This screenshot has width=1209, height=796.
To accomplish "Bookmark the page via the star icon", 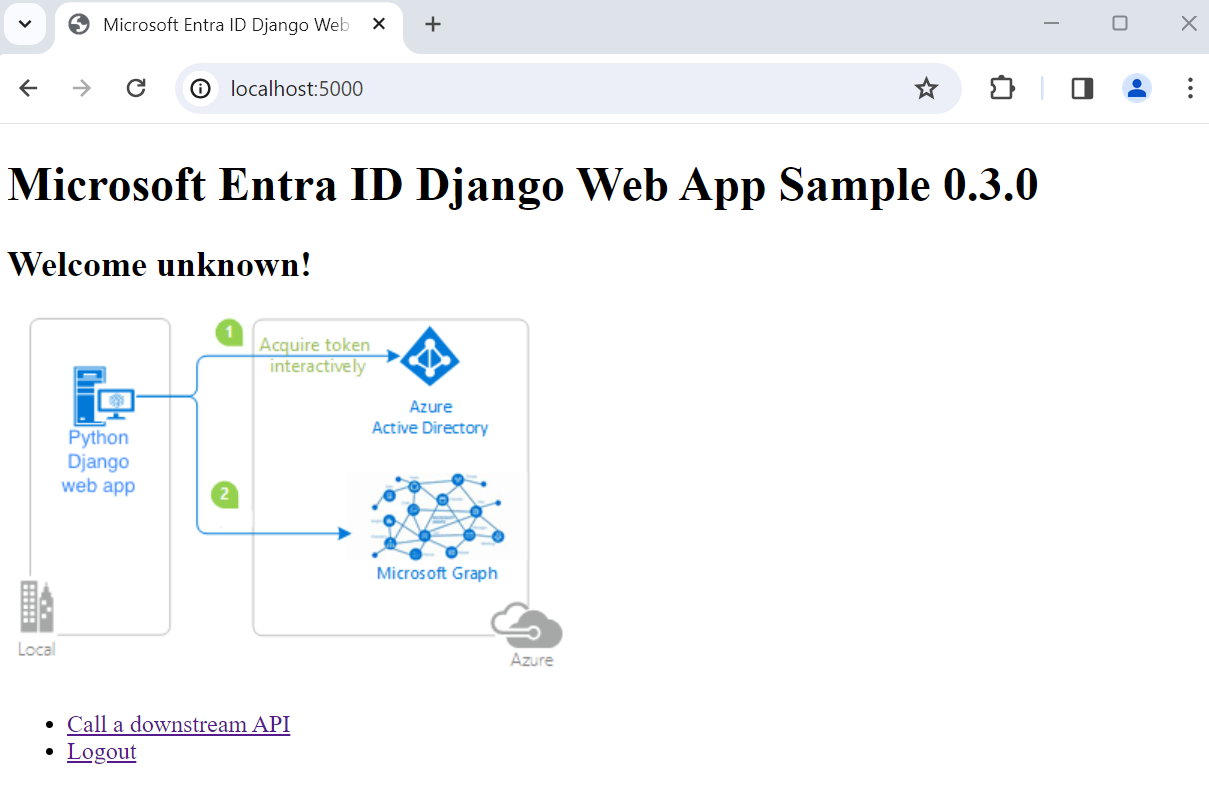I will pyautogui.click(x=926, y=88).
